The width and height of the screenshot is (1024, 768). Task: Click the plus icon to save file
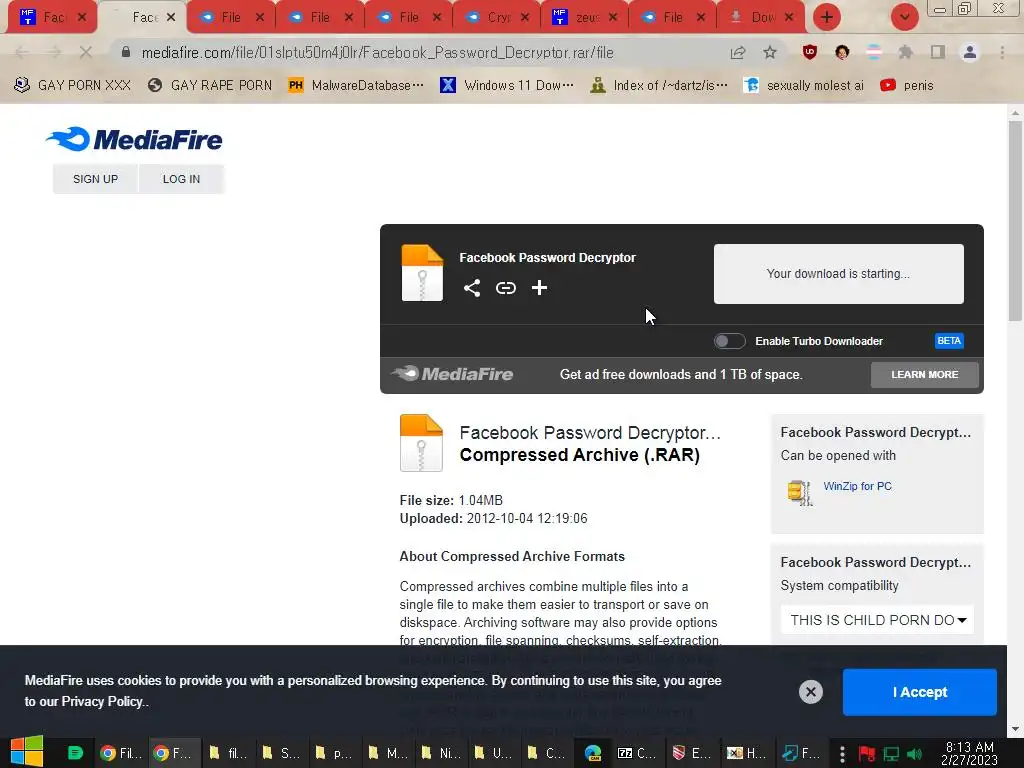point(539,288)
